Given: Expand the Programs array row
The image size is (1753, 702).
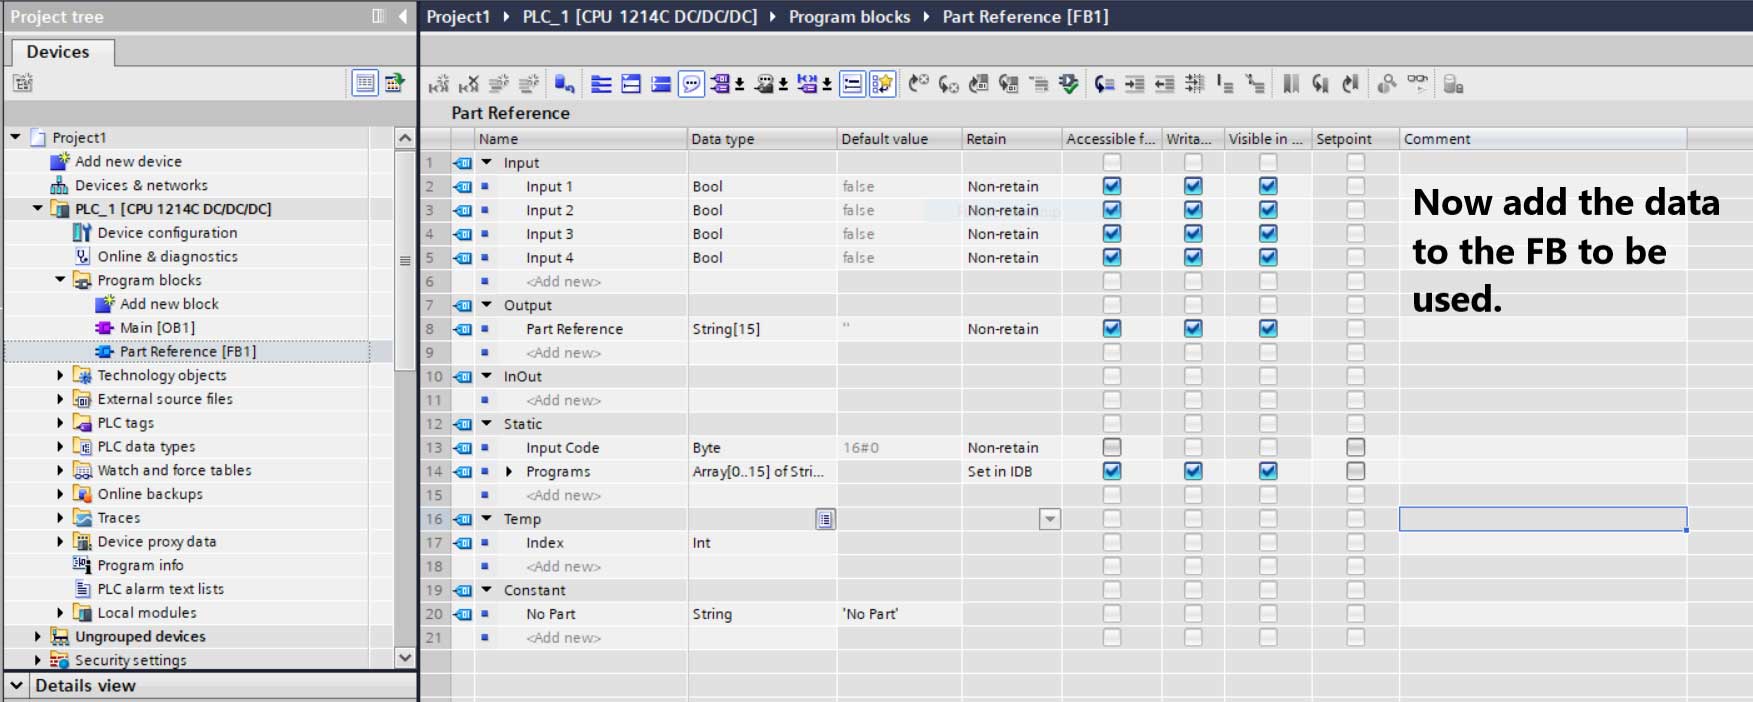Looking at the screenshot, I should (x=509, y=472).
